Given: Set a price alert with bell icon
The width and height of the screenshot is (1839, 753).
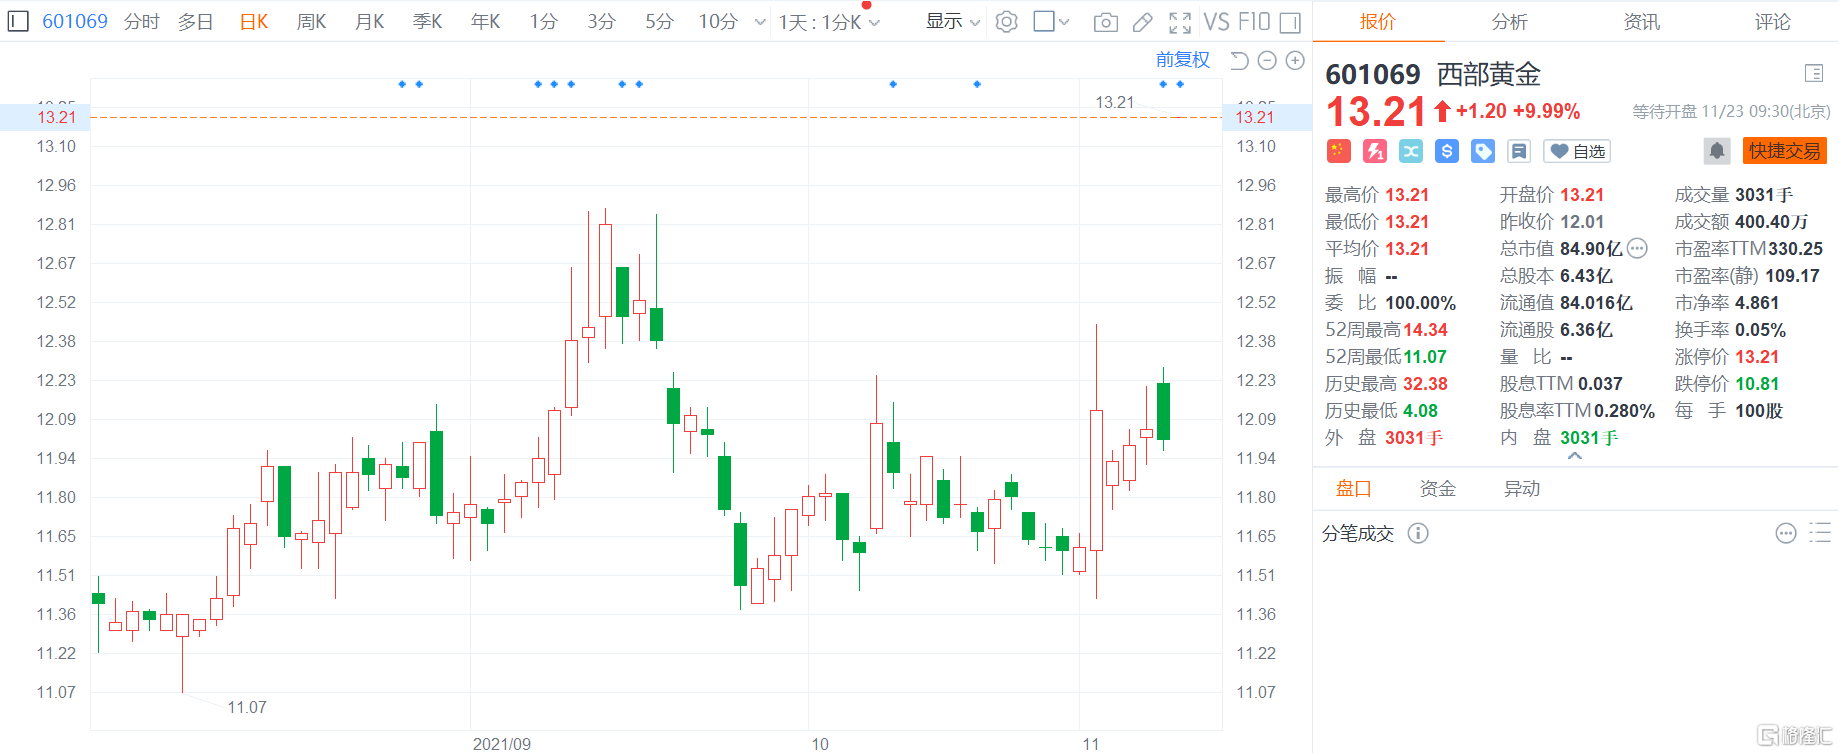Looking at the screenshot, I should tap(1717, 151).
